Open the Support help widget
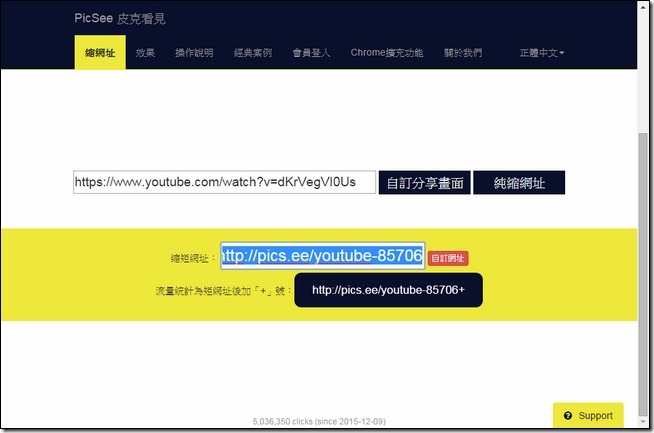Screen dimensions: 654x433 pos(588,415)
